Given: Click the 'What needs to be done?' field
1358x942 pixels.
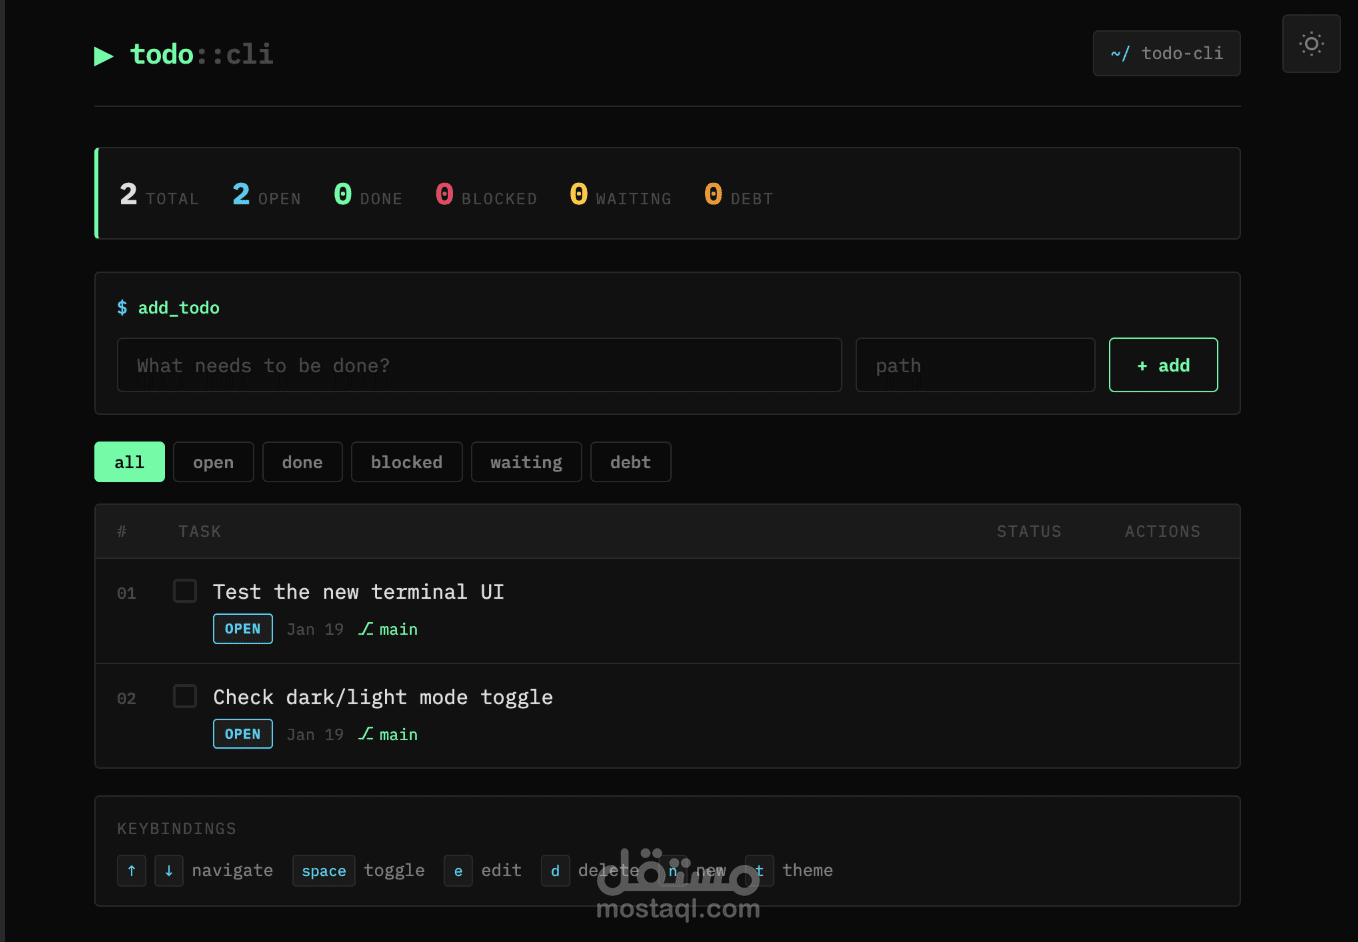Looking at the screenshot, I should [x=479, y=365].
